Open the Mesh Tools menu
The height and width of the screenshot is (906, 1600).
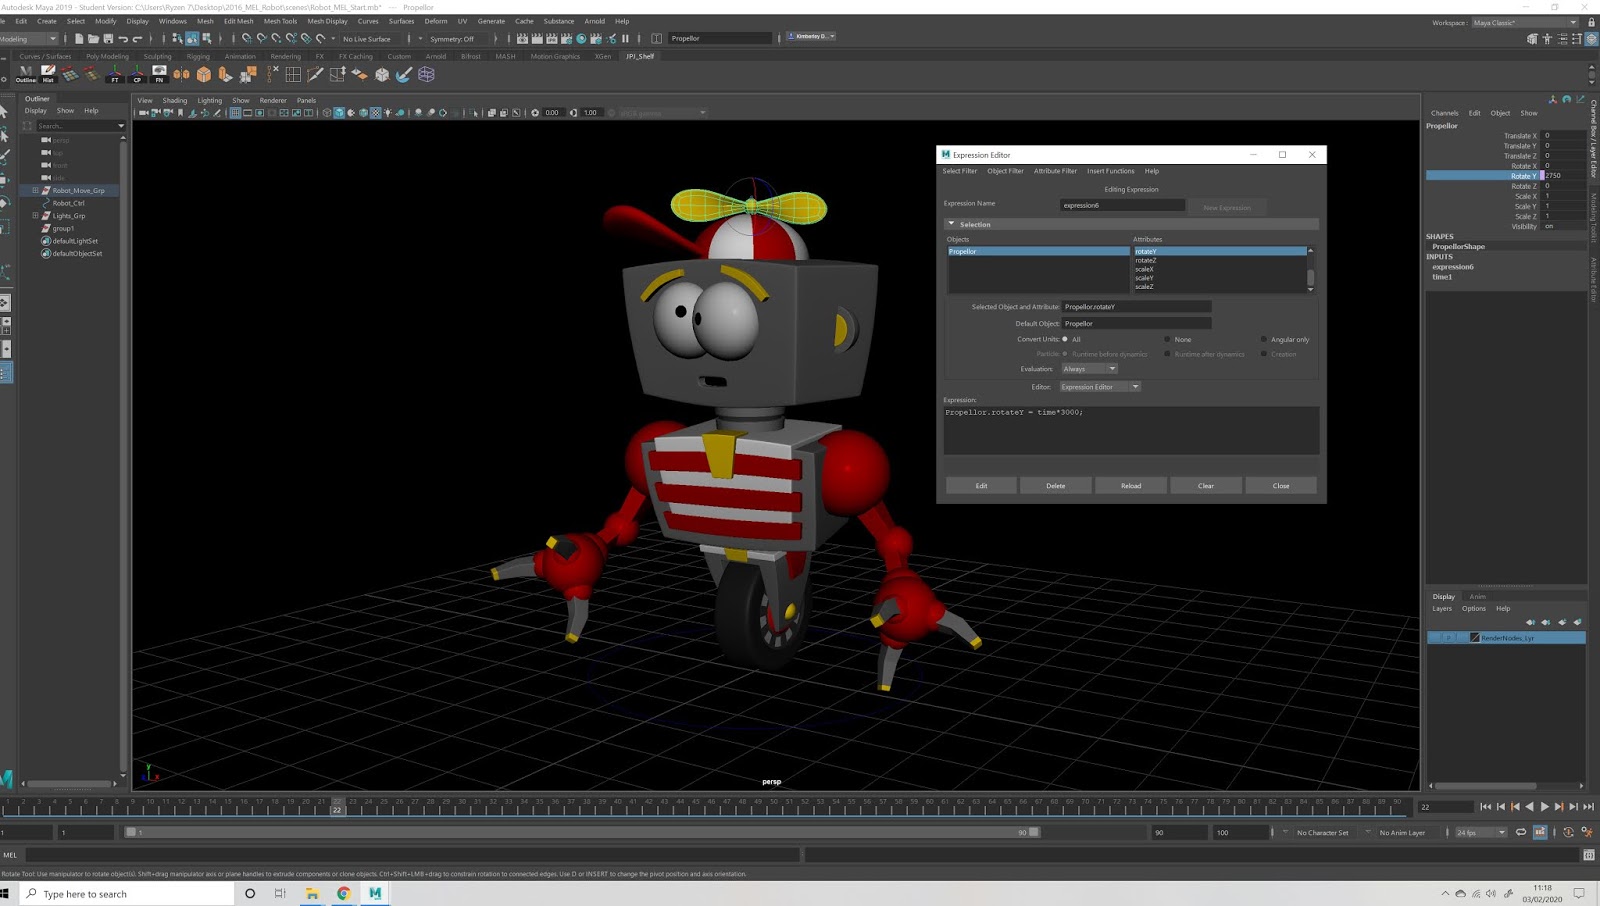pos(280,21)
